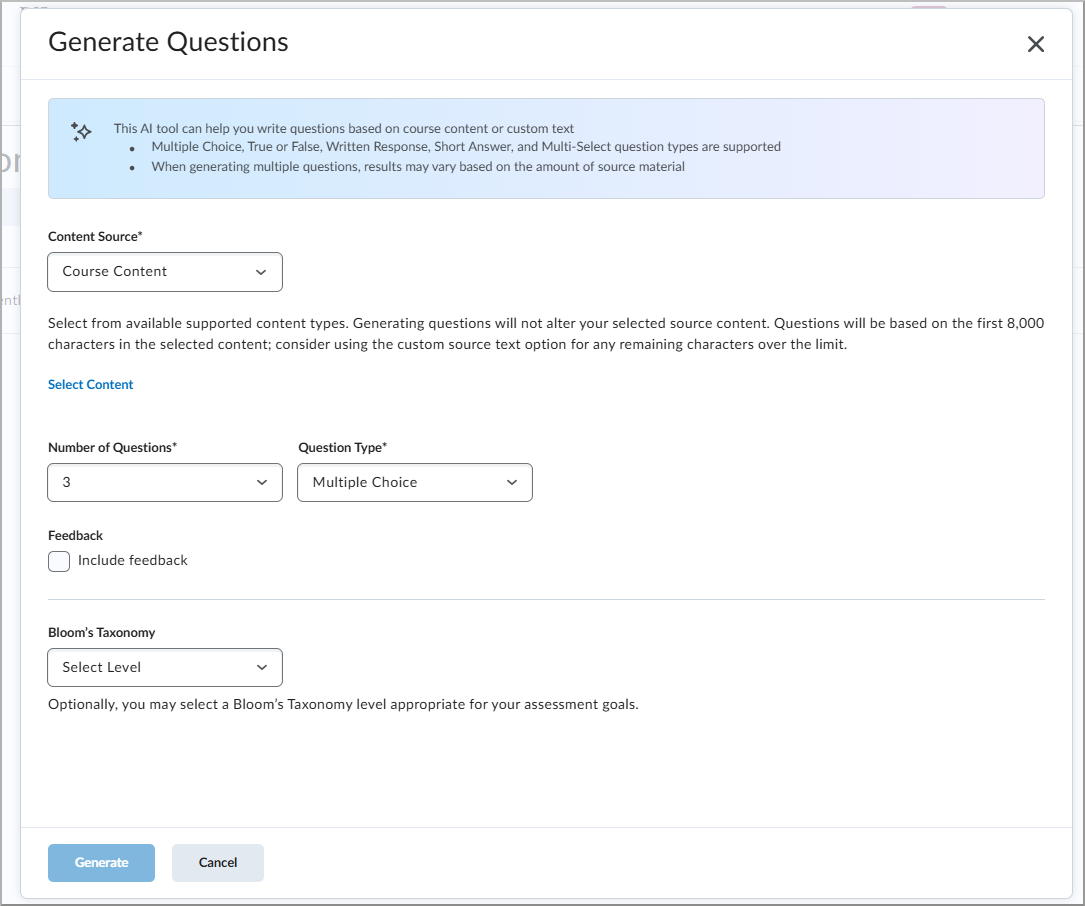Click the Multiple Choice value field
Image resolution: width=1085 pixels, height=906 pixels.
(x=364, y=482)
